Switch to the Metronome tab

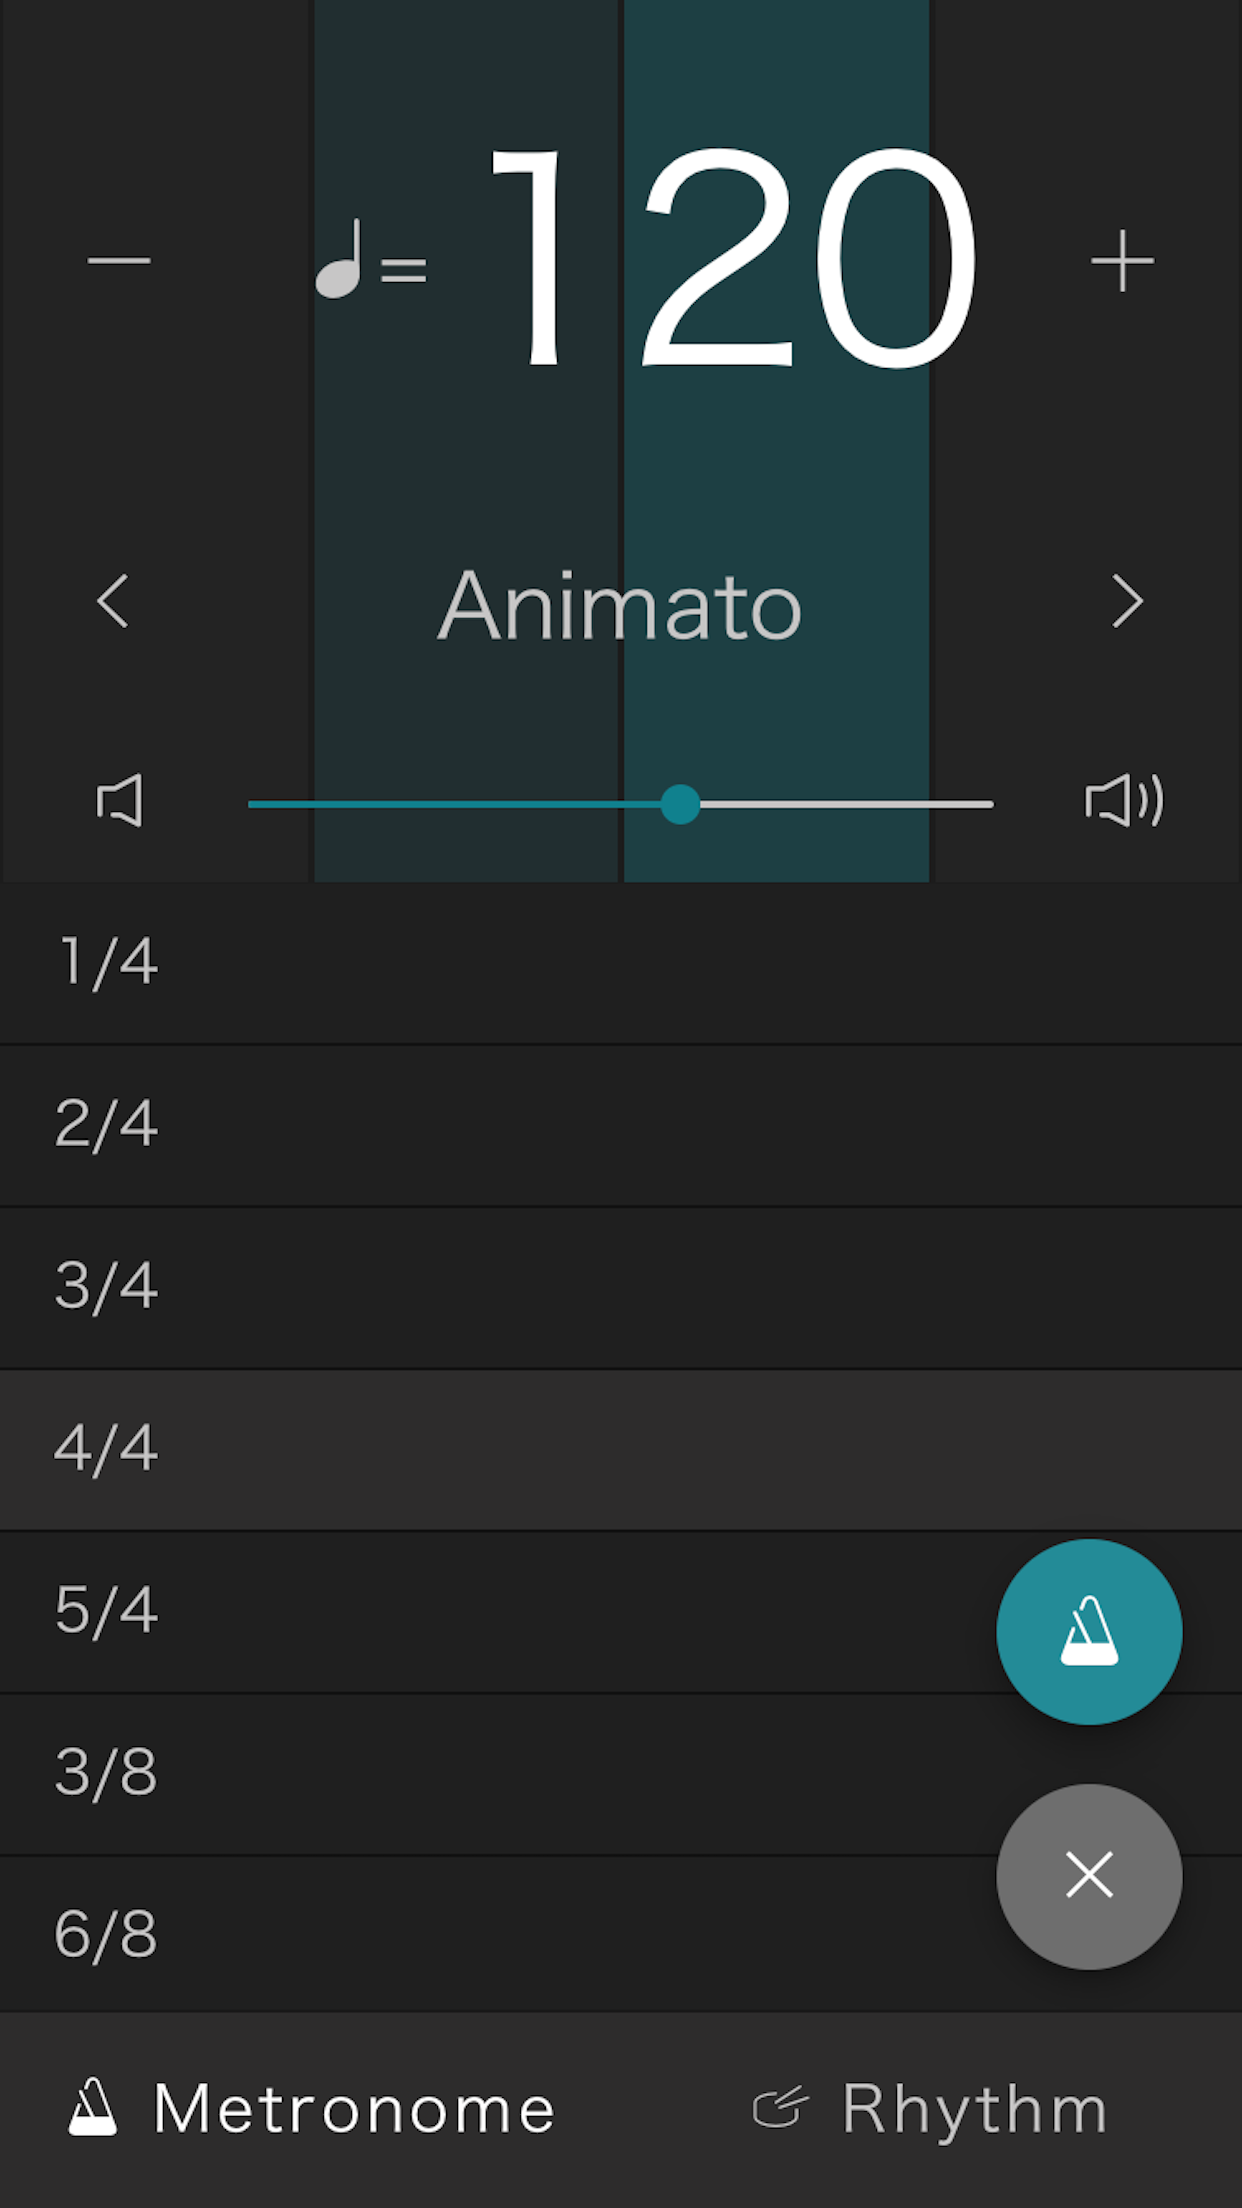coord(311,2108)
